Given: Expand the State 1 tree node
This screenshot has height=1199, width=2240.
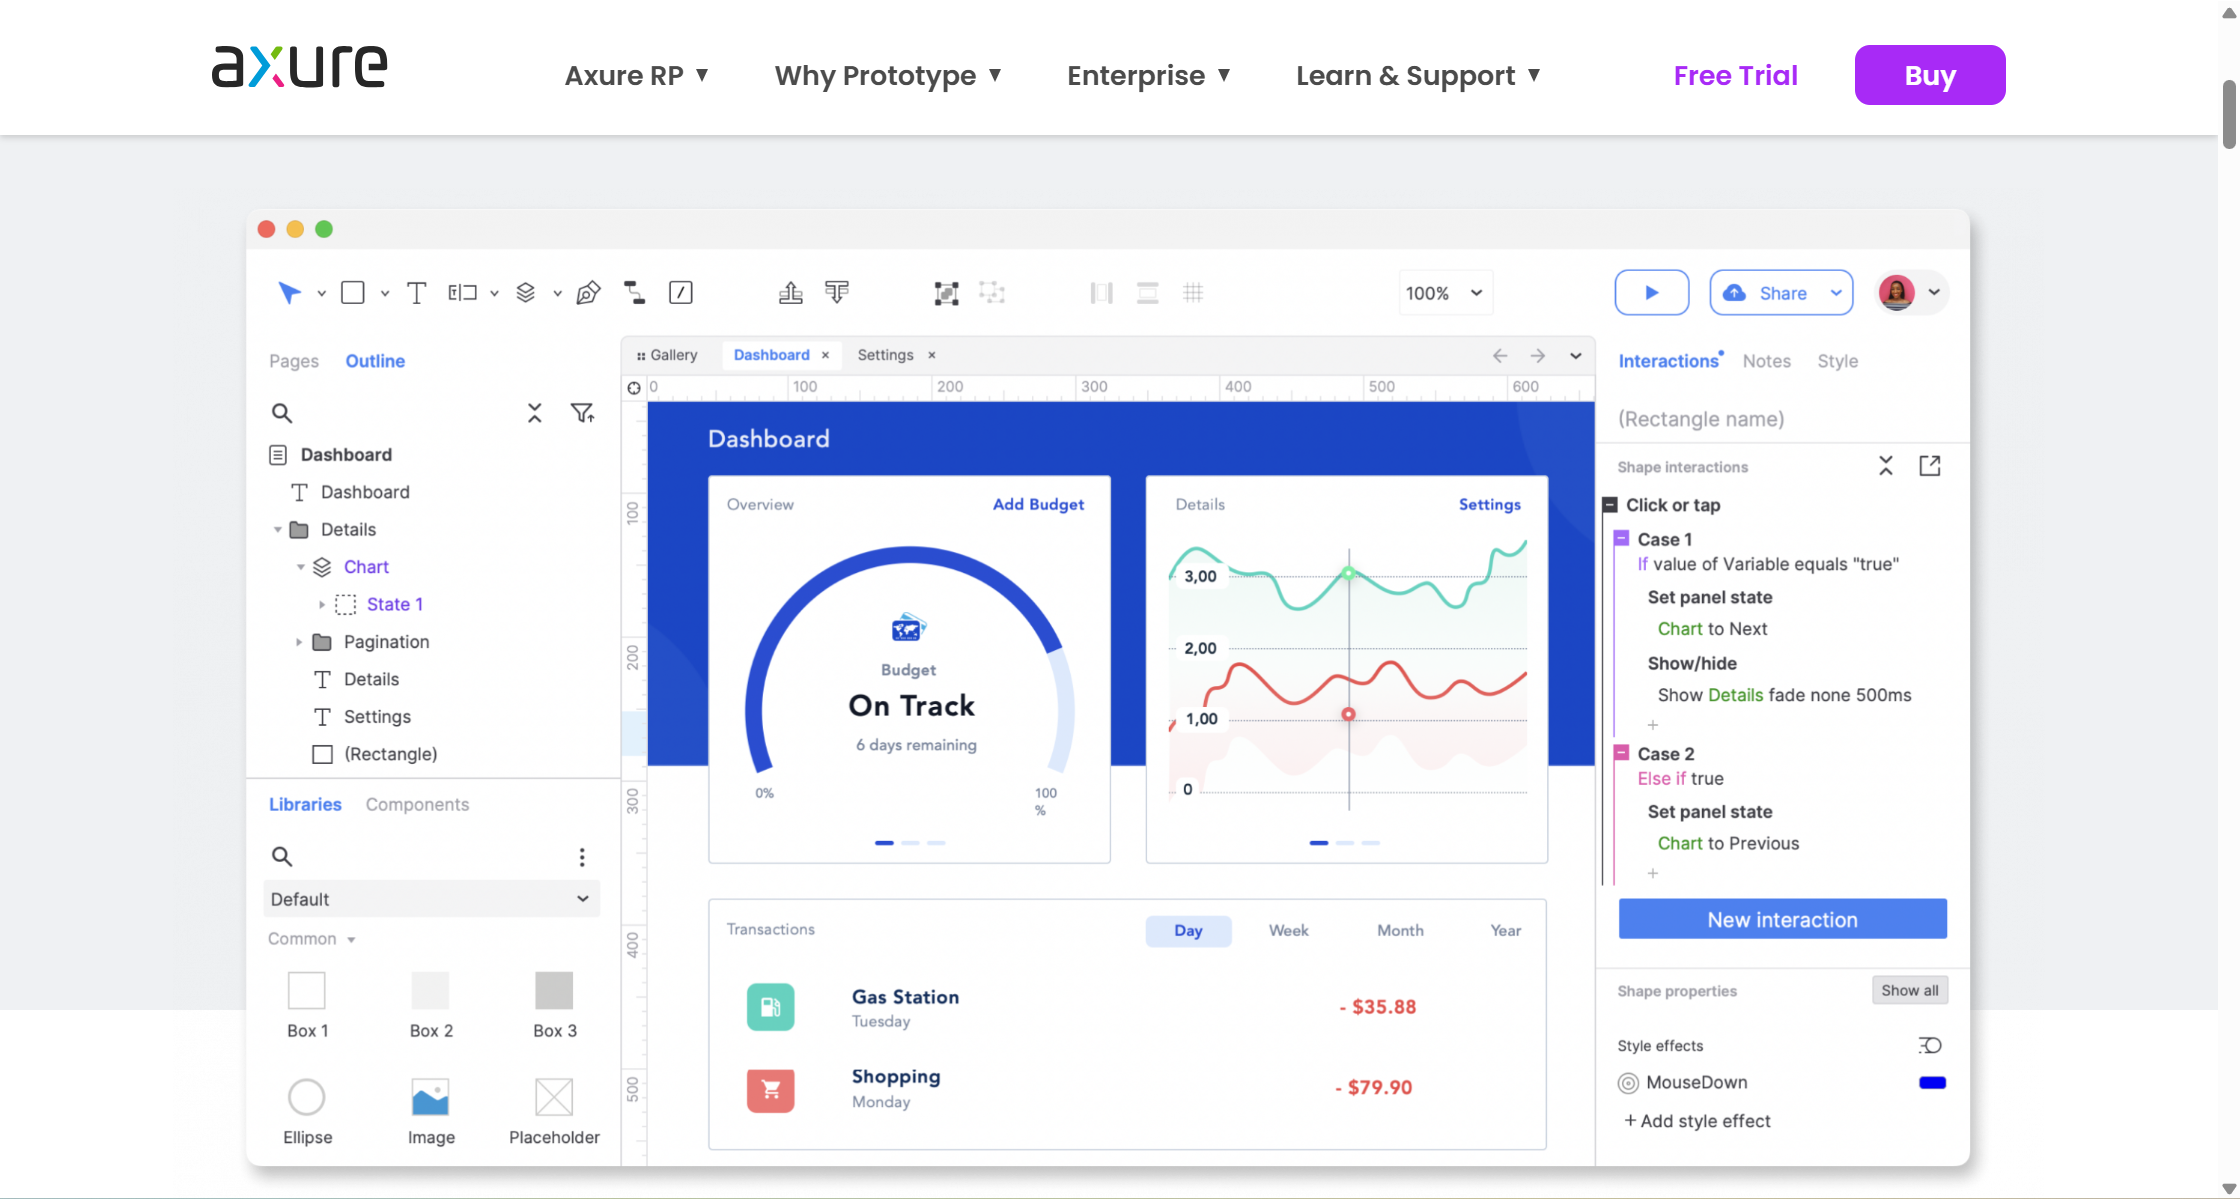Looking at the screenshot, I should click(321, 604).
